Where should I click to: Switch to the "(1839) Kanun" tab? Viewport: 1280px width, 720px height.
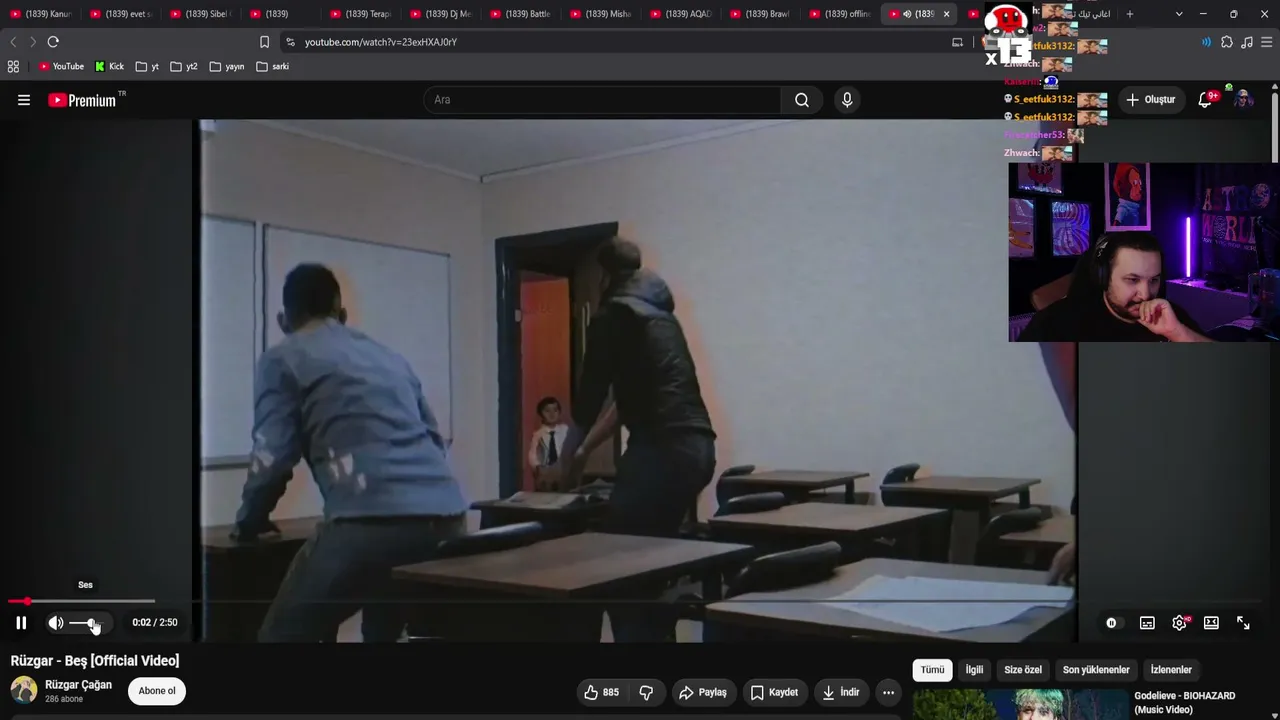click(x=40, y=14)
